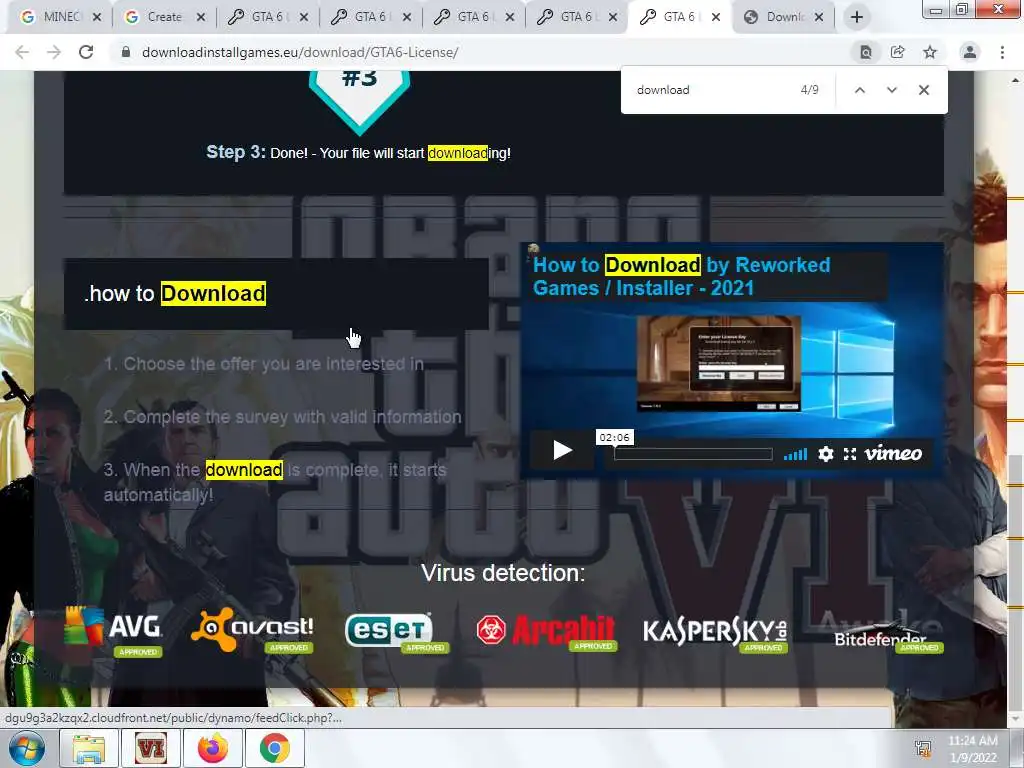Open the Windows Start menu
This screenshot has width=1024, height=768.
27,748
